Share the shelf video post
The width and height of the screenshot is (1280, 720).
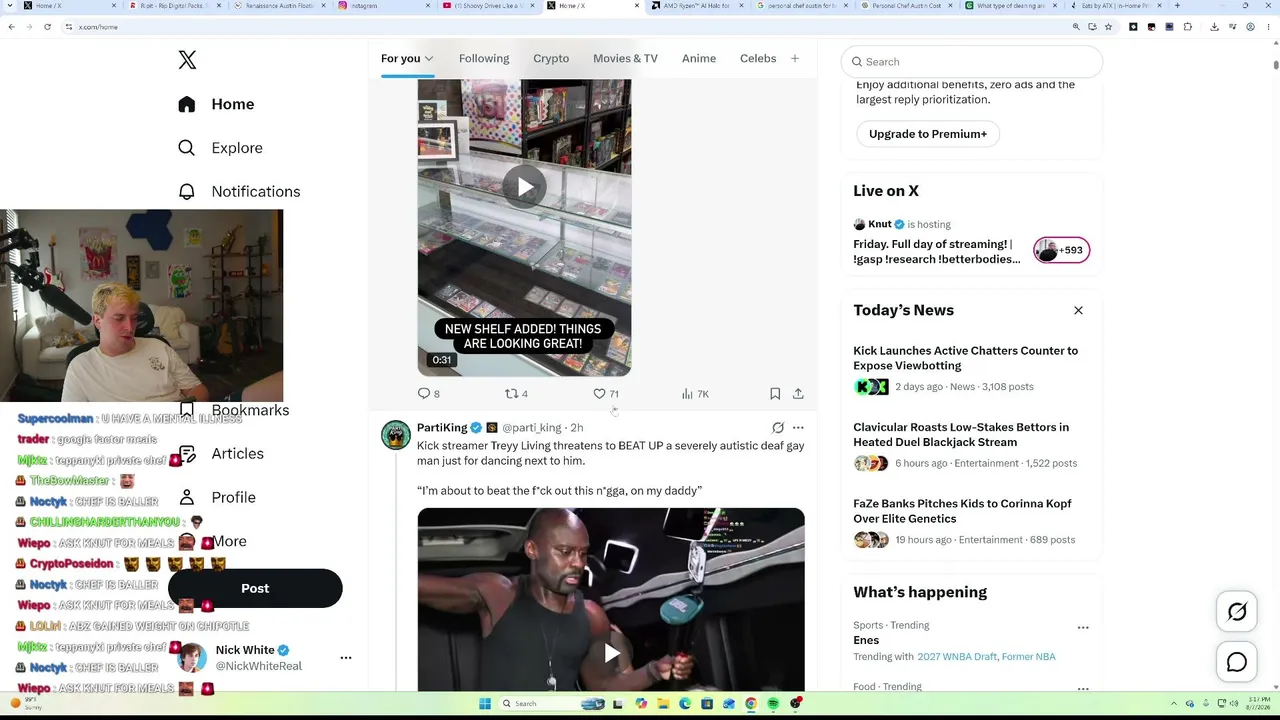click(798, 394)
